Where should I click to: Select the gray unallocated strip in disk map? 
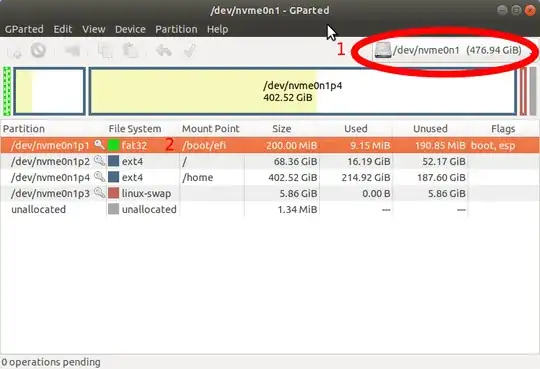(533, 91)
